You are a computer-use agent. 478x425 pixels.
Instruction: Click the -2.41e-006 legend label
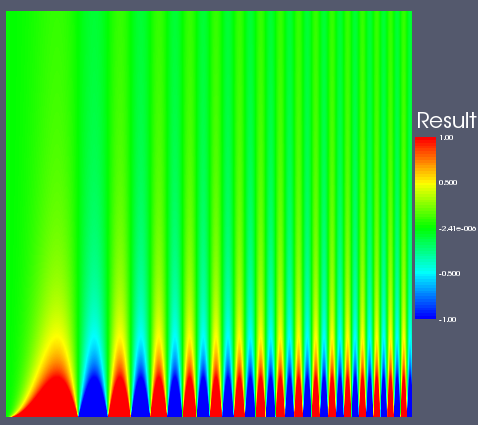(x=457, y=229)
